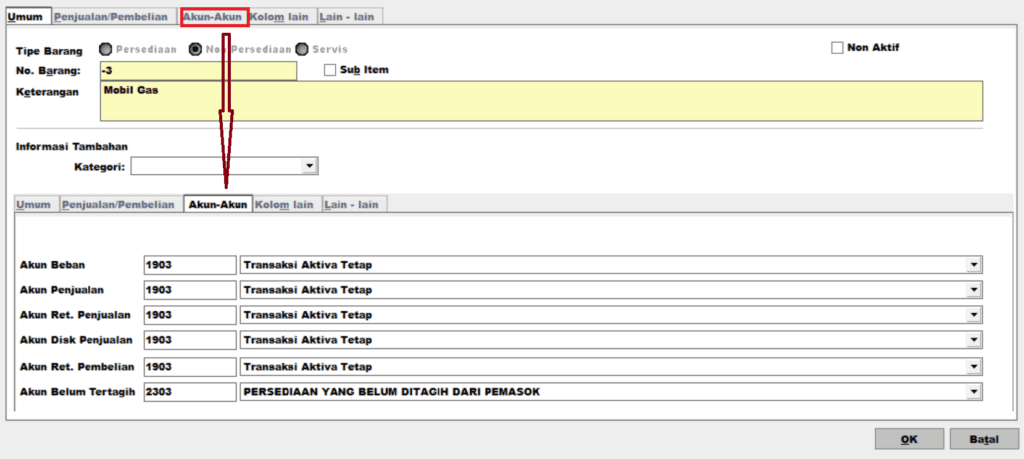Enable the Non Aktif checkbox
Image resolution: width=1024 pixels, height=459 pixels.
838,47
